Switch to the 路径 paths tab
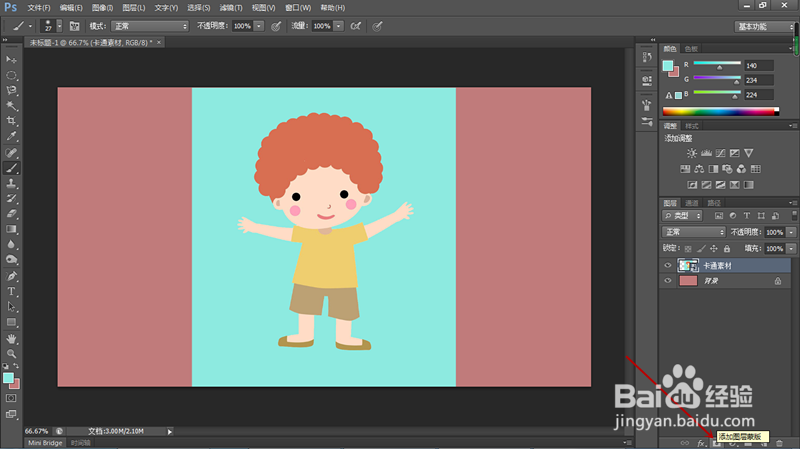The height and width of the screenshot is (449, 800). [x=714, y=203]
